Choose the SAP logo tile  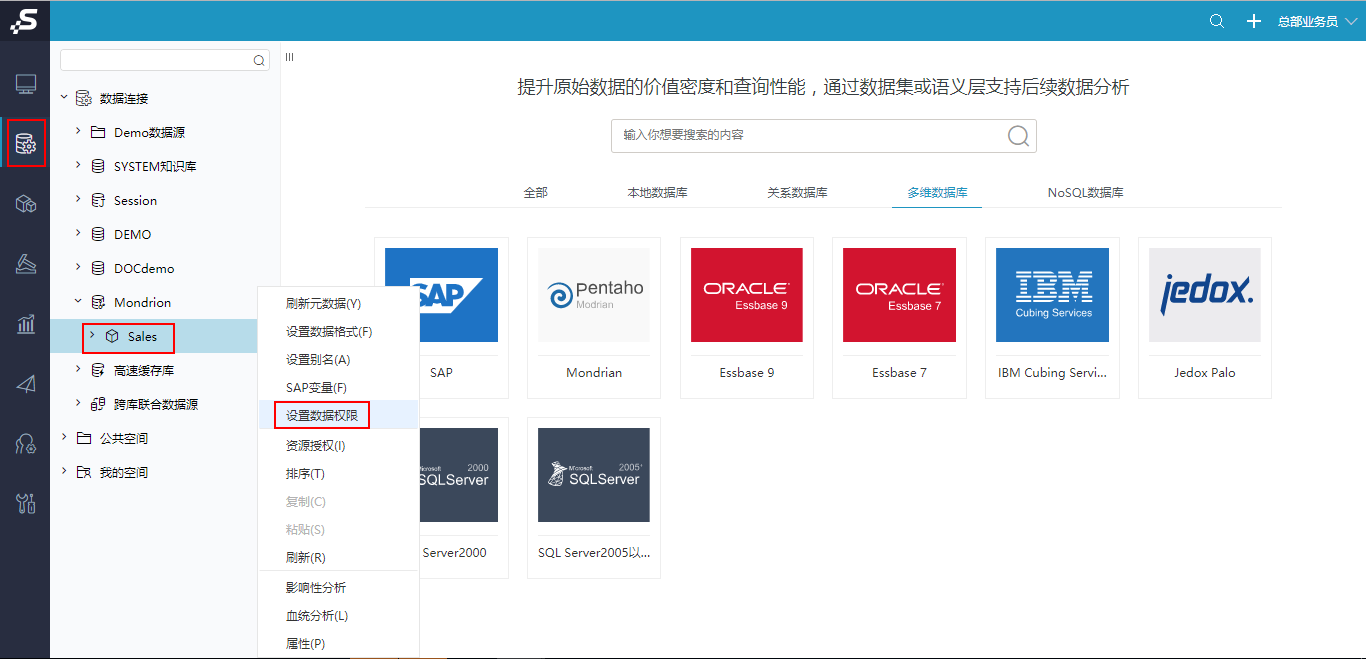(x=441, y=295)
